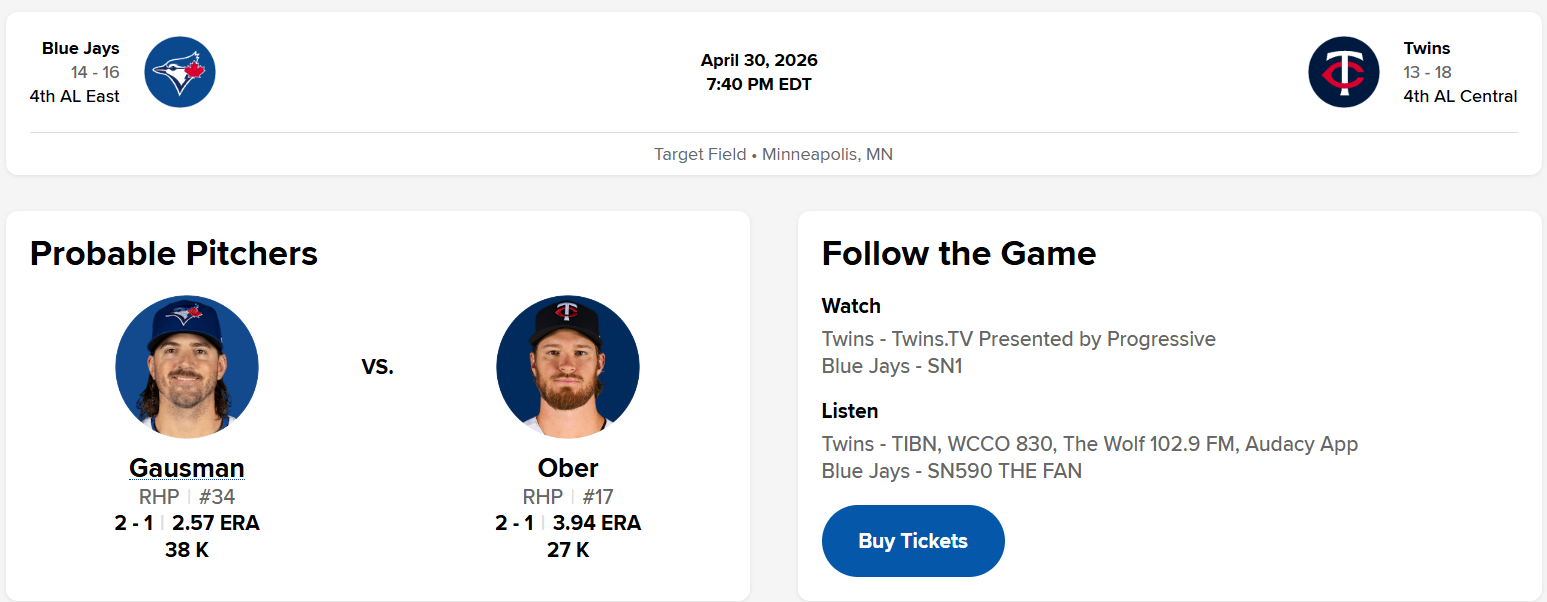This screenshot has width=1547, height=602.
Task: Click the Blue Jays team logo
Action: coord(180,72)
